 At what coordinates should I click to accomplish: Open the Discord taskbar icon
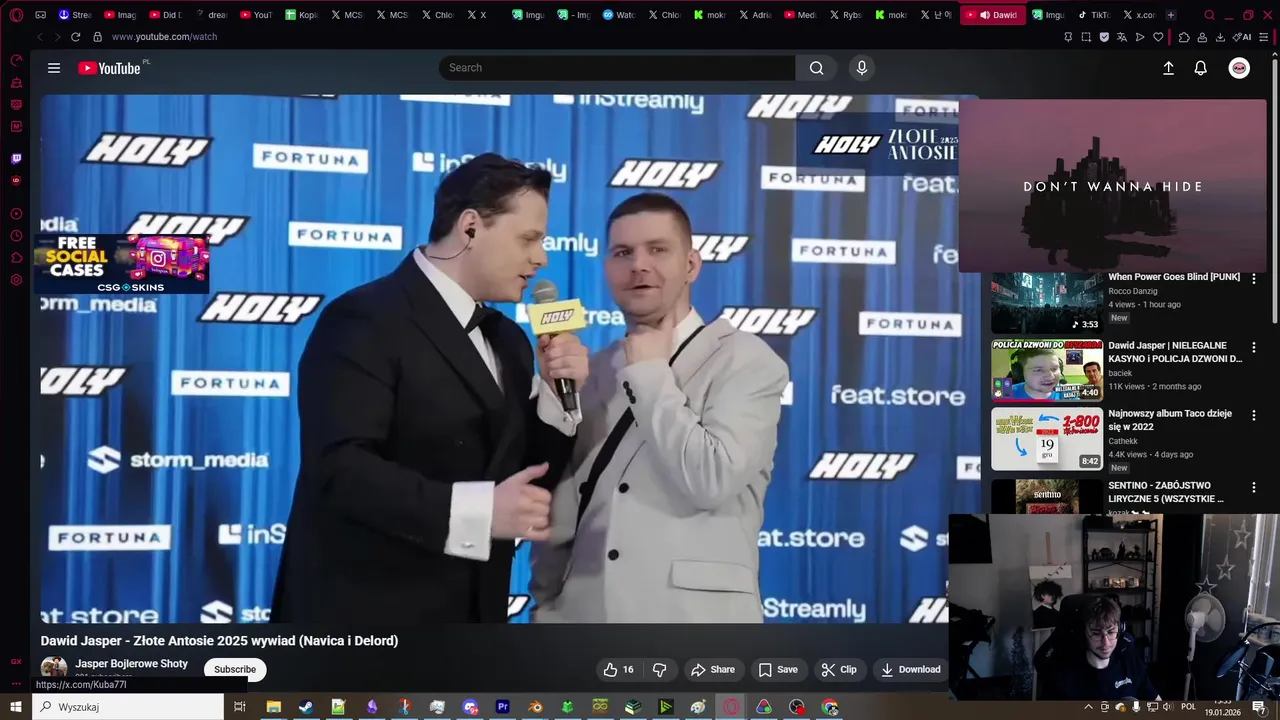(x=470, y=707)
